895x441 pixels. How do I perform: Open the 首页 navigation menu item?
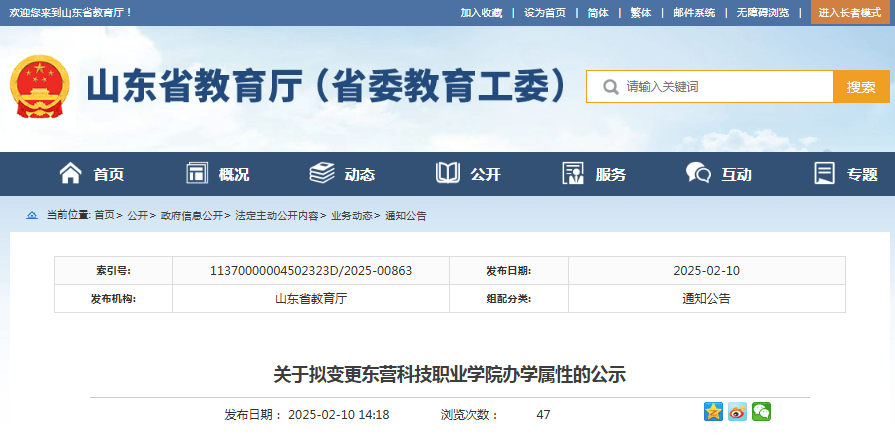108,175
